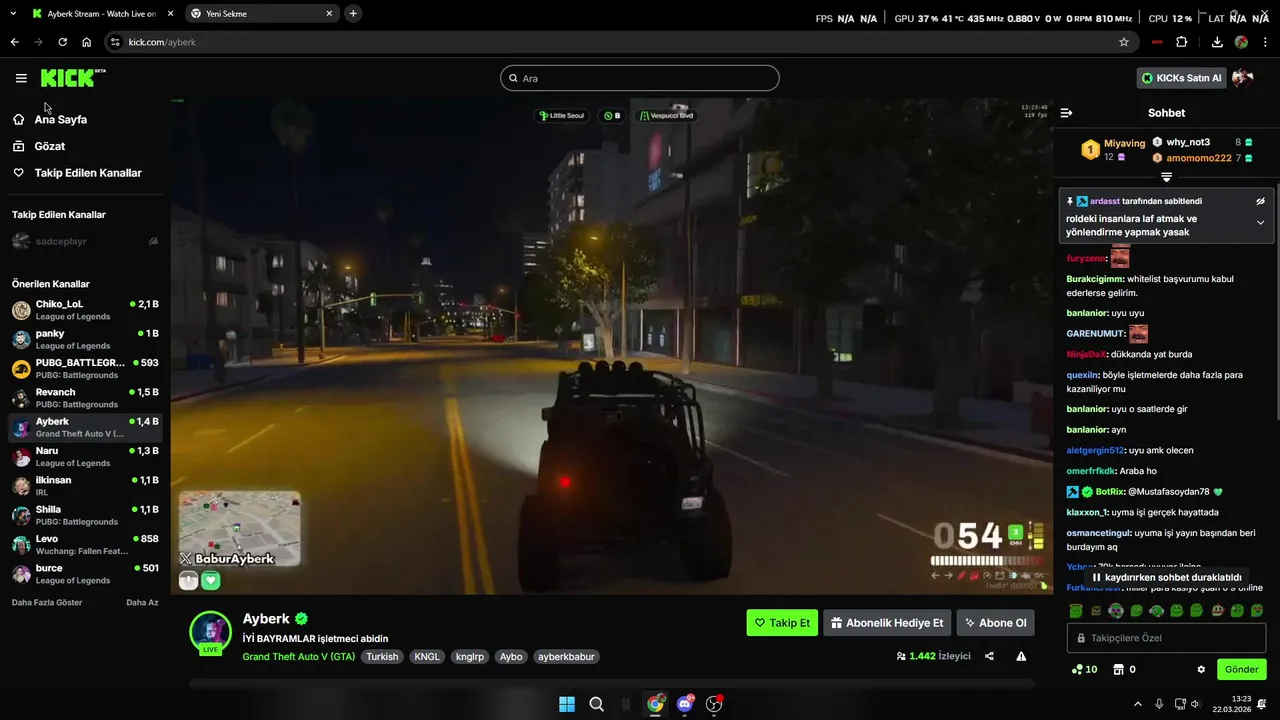Click Abonelik Hediye Et button
1280x720 pixels.
[887, 623]
